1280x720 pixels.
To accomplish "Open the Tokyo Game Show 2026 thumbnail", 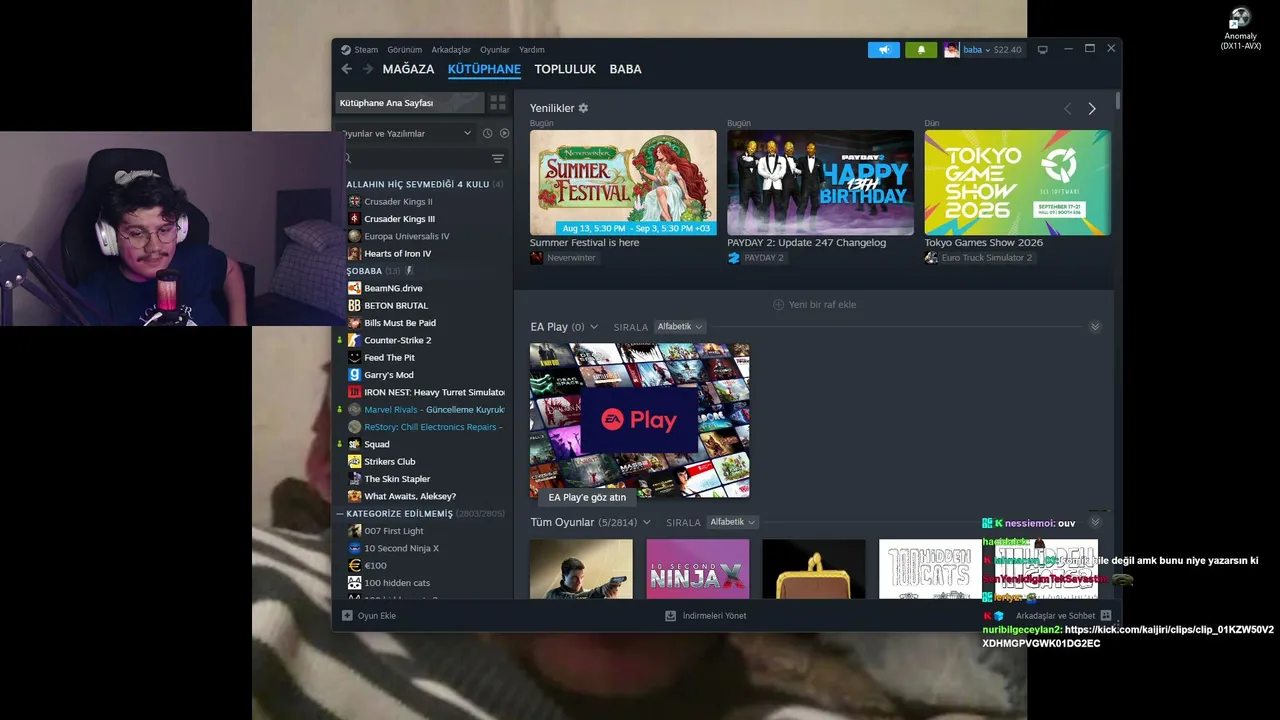I will click(1017, 183).
